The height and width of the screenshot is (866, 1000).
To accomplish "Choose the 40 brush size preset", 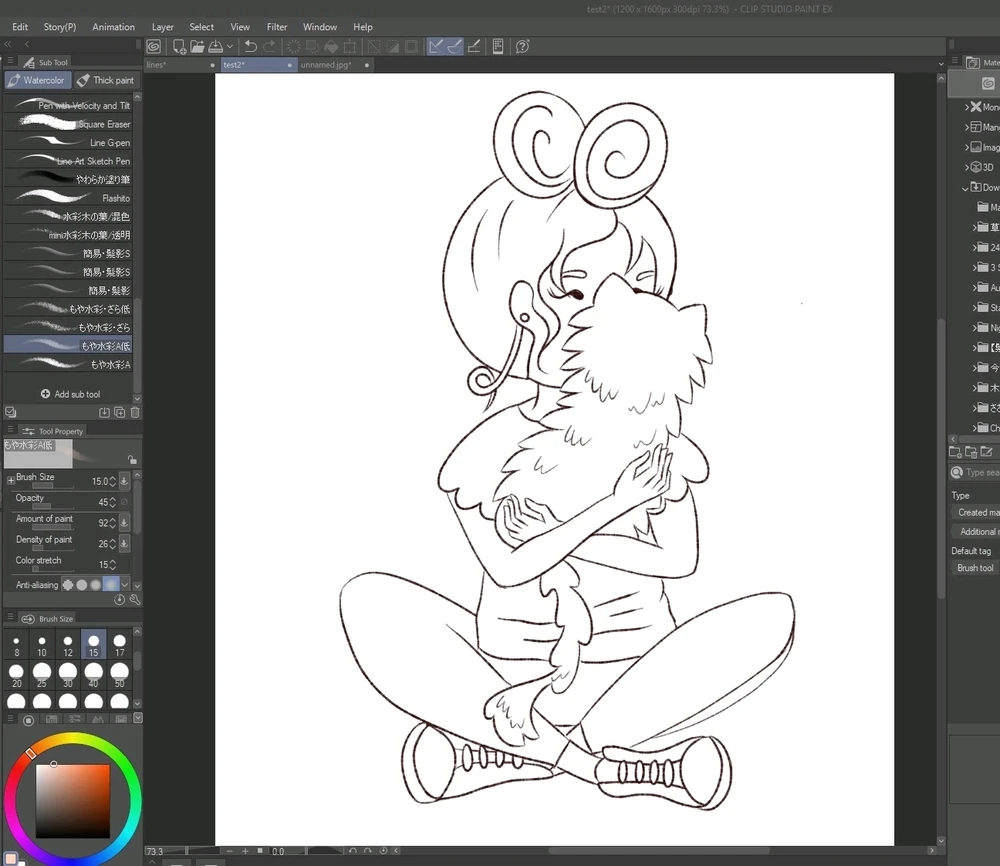I will [x=93, y=675].
